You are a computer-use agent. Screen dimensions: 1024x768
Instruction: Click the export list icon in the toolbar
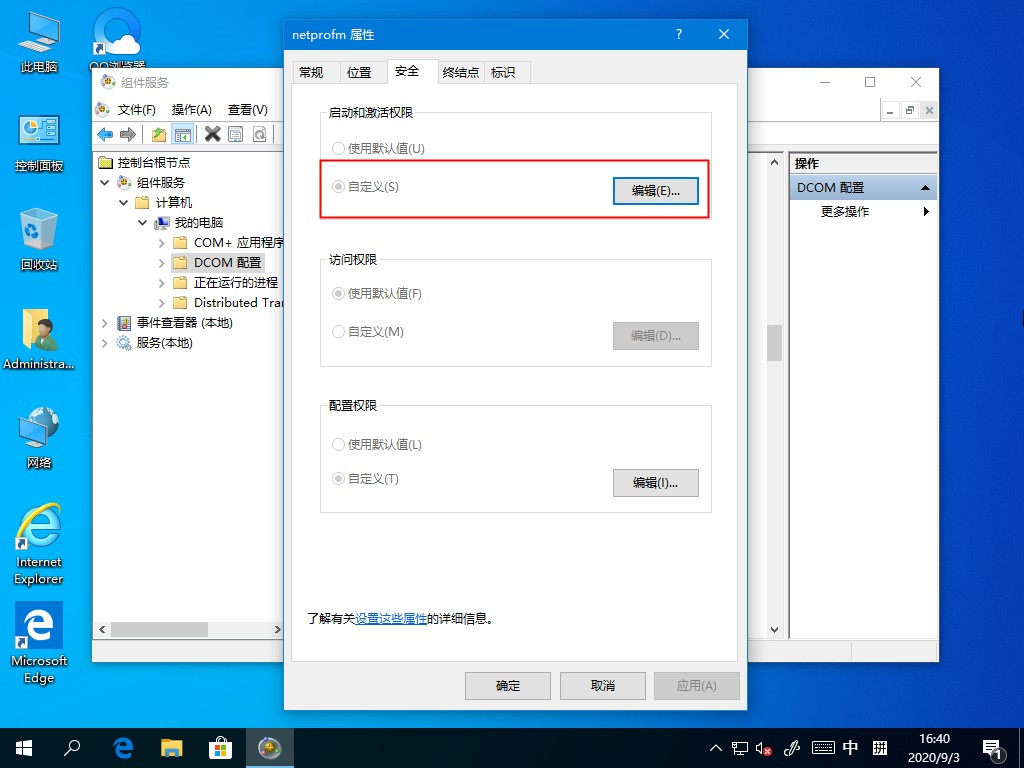[258, 135]
